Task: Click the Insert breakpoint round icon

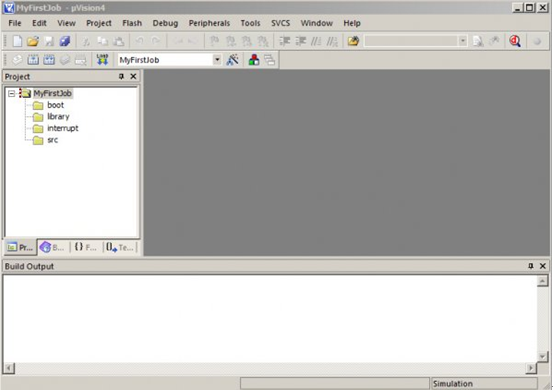Action: (537, 42)
